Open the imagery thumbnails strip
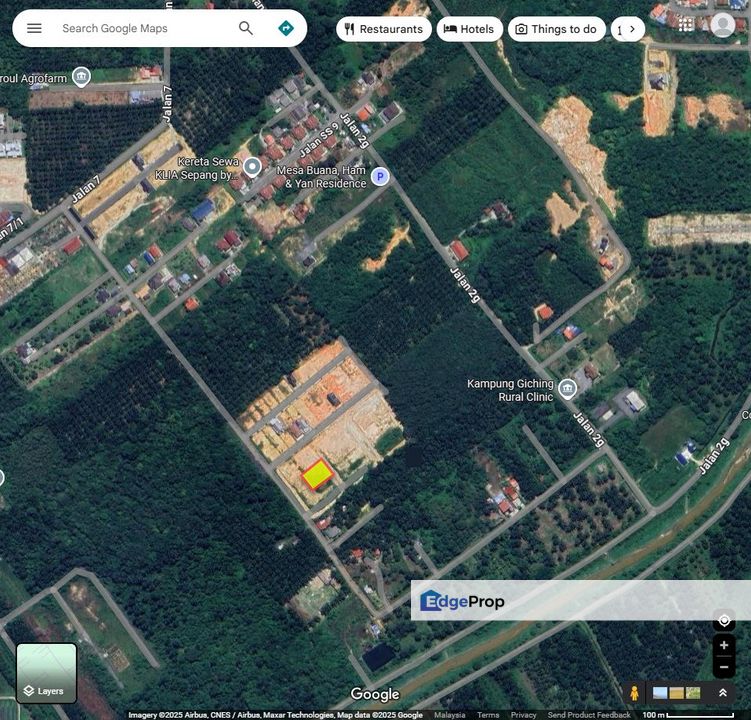This screenshot has width=751, height=720. click(x=676, y=693)
